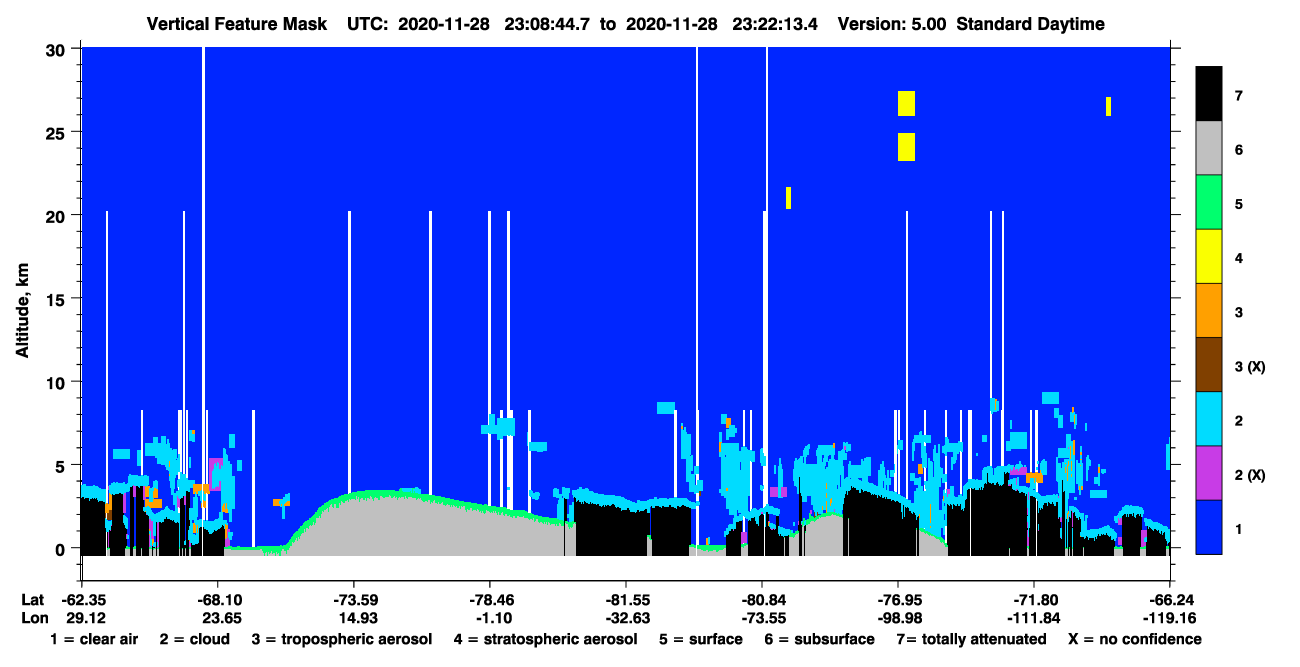The width and height of the screenshot is (1300, 667).
Task: Click the legend entry '5 = surface'
Action: [x=701, y=640]
